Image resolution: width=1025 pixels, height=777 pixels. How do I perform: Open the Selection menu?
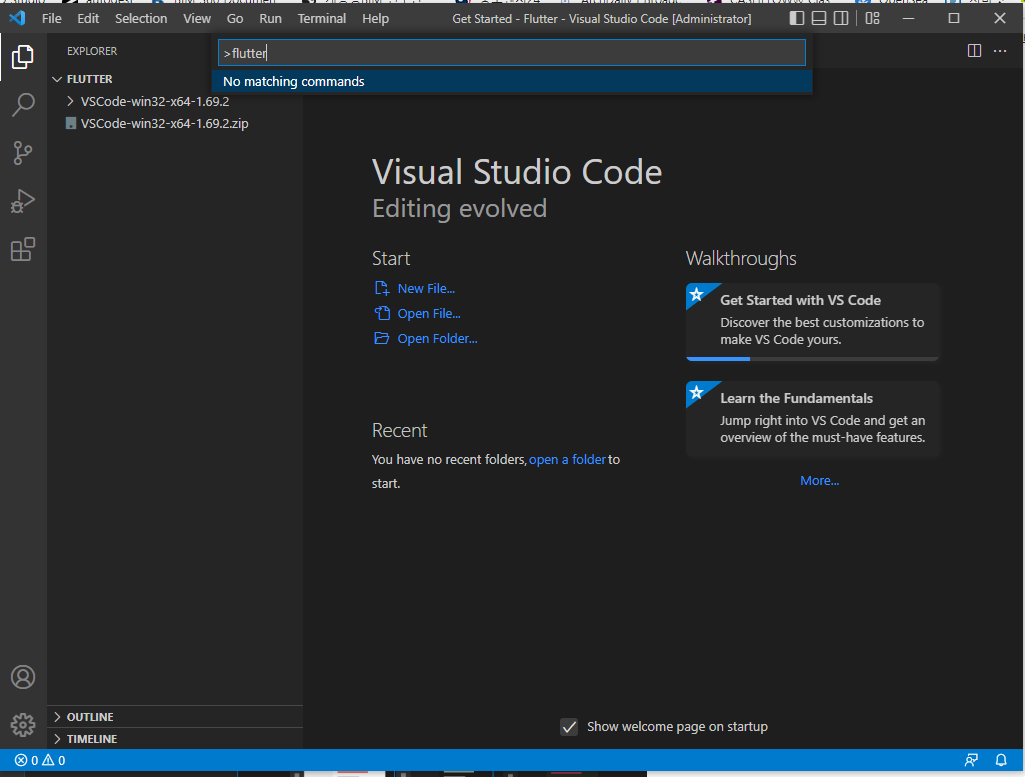point(141,18)
